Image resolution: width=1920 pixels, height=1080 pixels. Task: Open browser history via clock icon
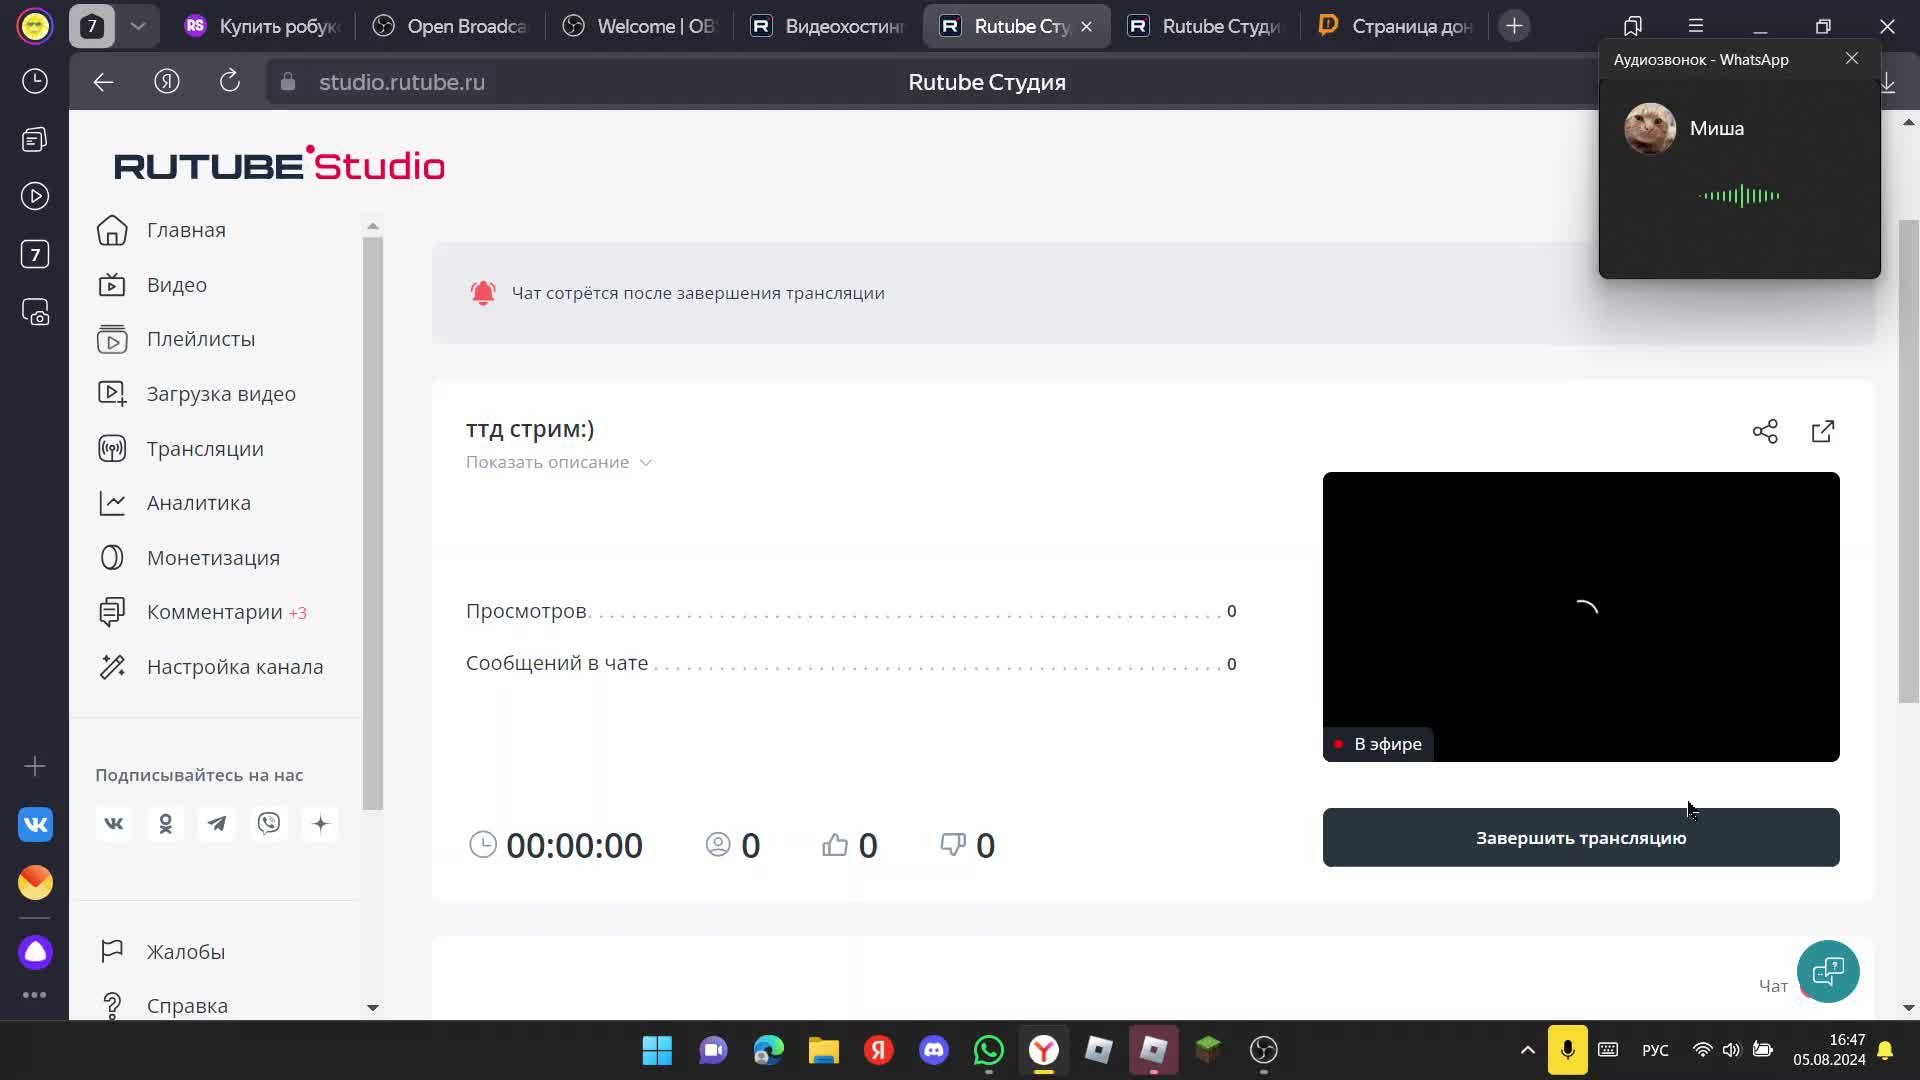tap(35, 81)
